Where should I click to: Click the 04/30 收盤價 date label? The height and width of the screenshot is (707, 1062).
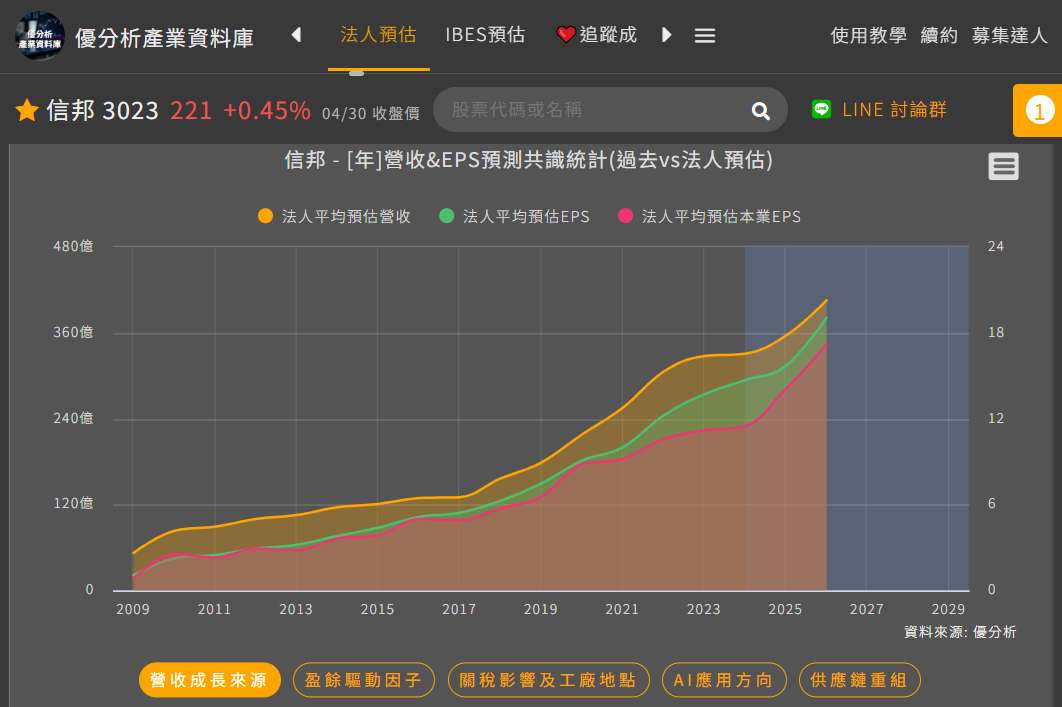[x=371, y=113]
